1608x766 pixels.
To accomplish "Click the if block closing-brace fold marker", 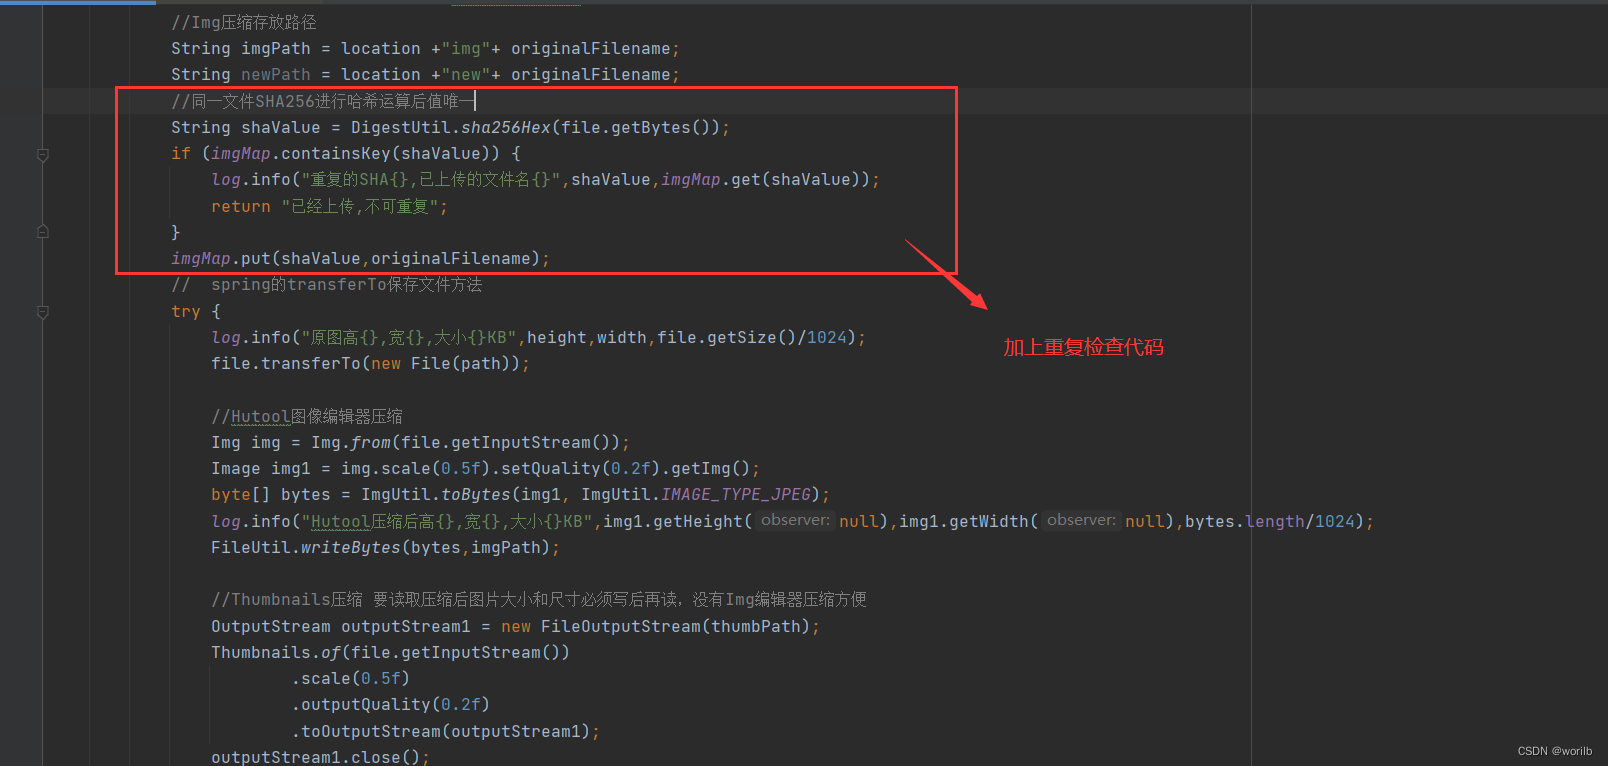I will click(x=43, y=231).
